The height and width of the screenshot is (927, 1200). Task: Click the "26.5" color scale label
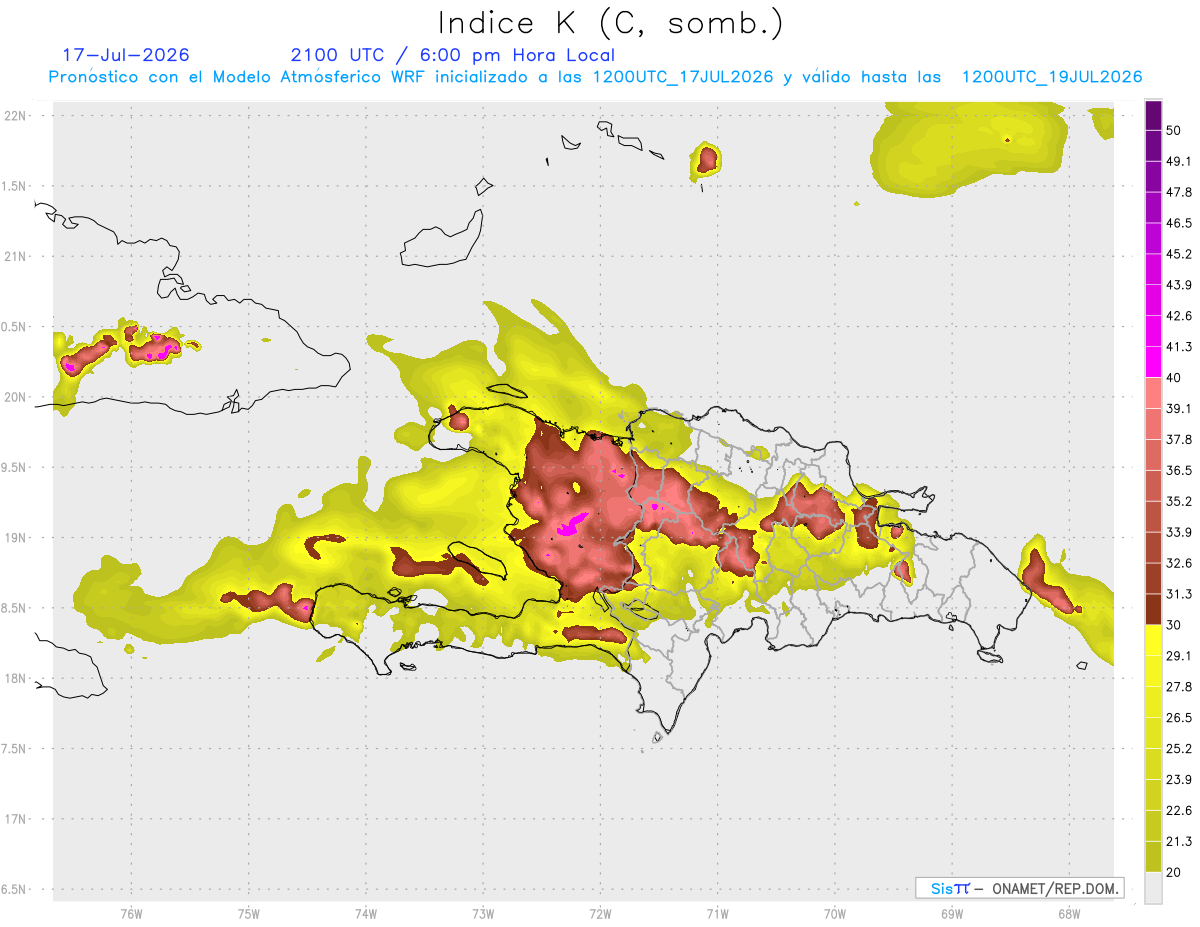[1180, 717]
